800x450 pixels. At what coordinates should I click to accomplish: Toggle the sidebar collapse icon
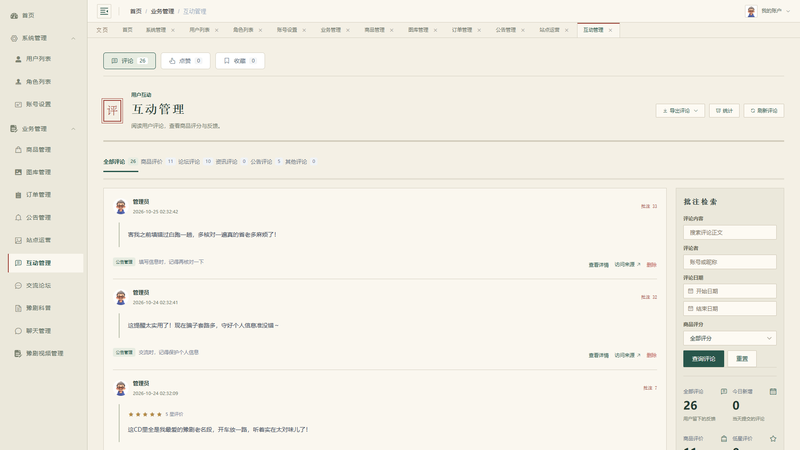[x=104, y=11]
